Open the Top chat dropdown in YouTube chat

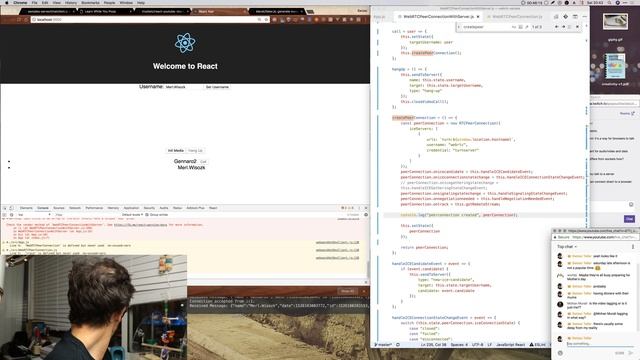pyautogui.click(x=567, y=247)
